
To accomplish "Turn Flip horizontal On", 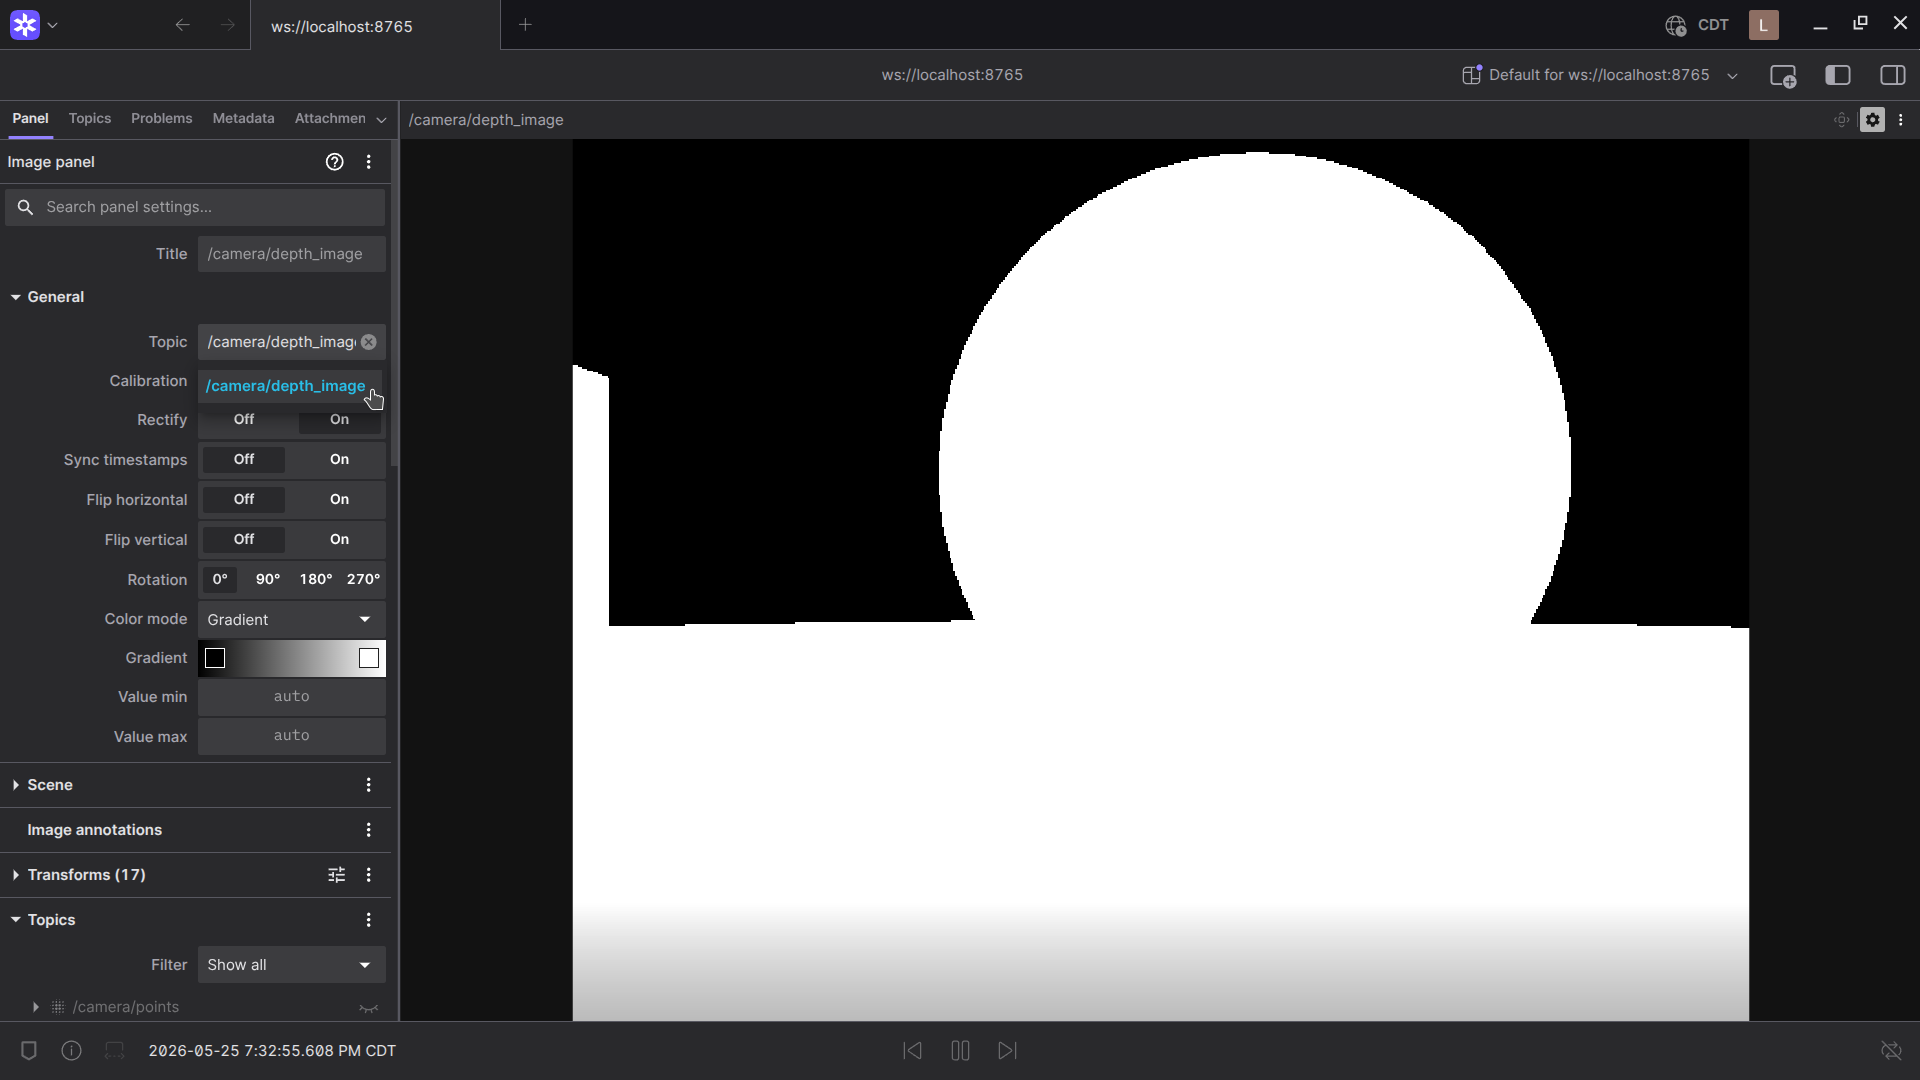I will (339, 500).
